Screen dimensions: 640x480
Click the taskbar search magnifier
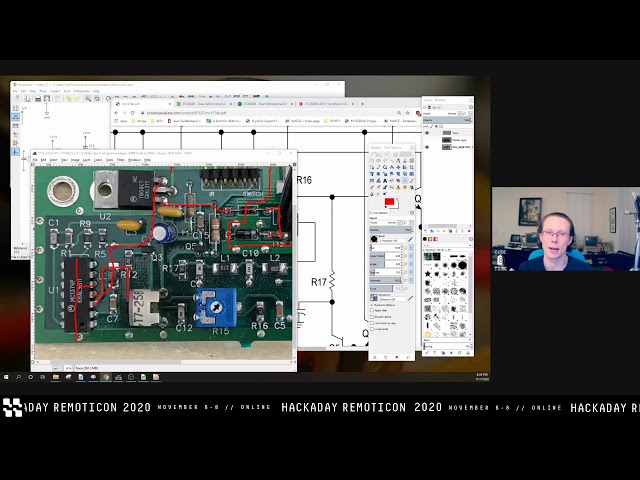pyautogui.click(x=18, y=377)
